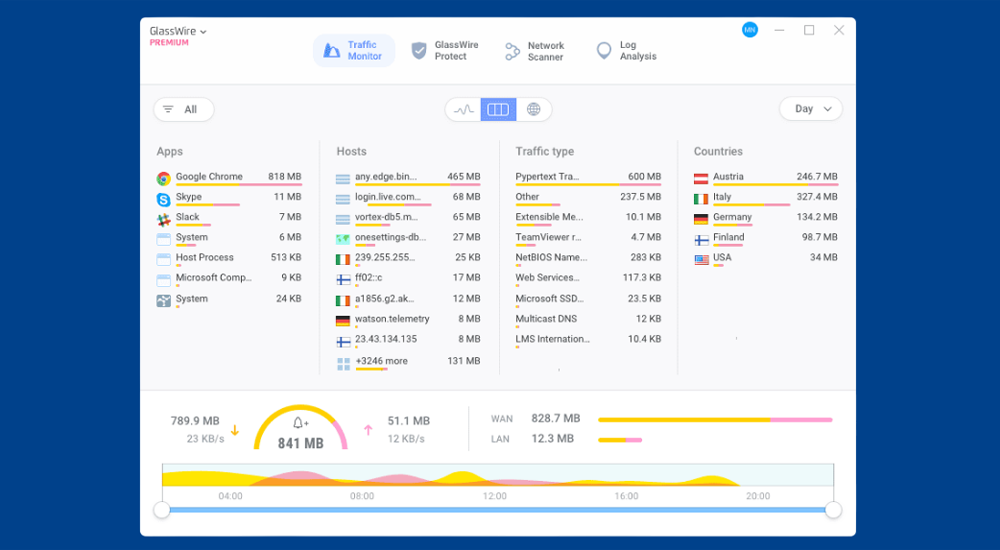This screenshot has width=1000, height=550.
Task: Expand the Day time range dropdown
Action: coord(811,109)
